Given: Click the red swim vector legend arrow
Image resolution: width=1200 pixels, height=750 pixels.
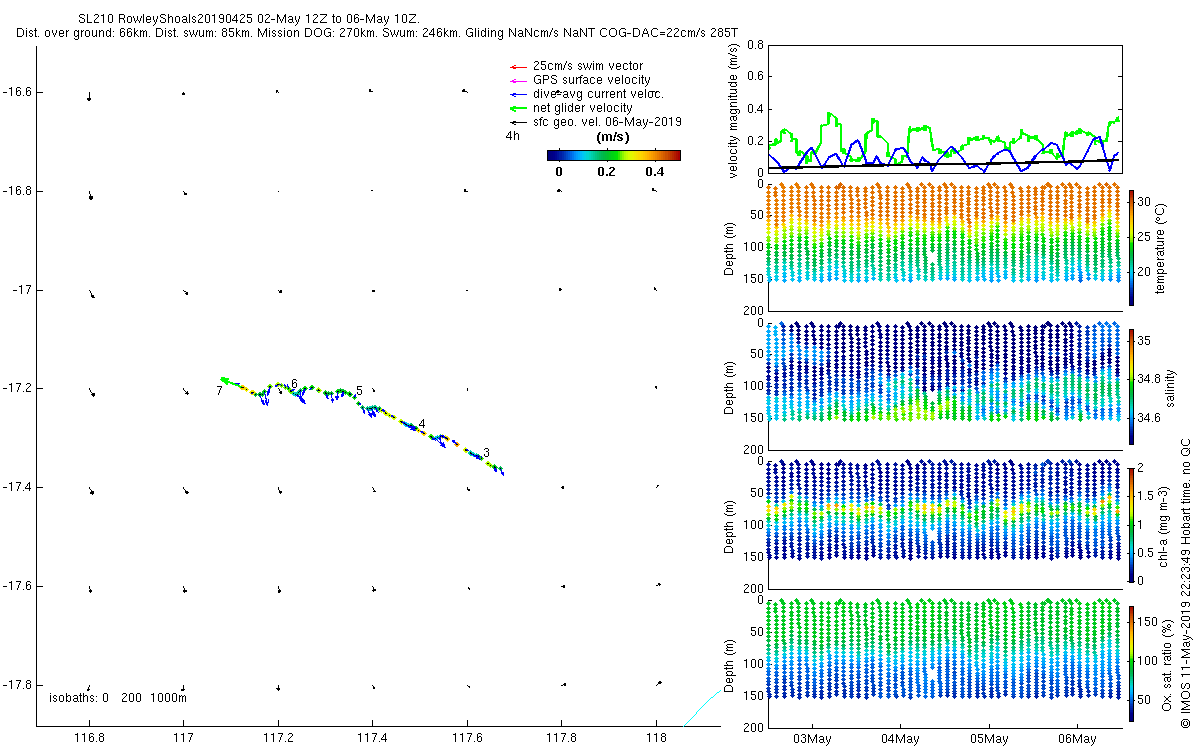Looking at the screenshot, I should (x=517, y=66).
